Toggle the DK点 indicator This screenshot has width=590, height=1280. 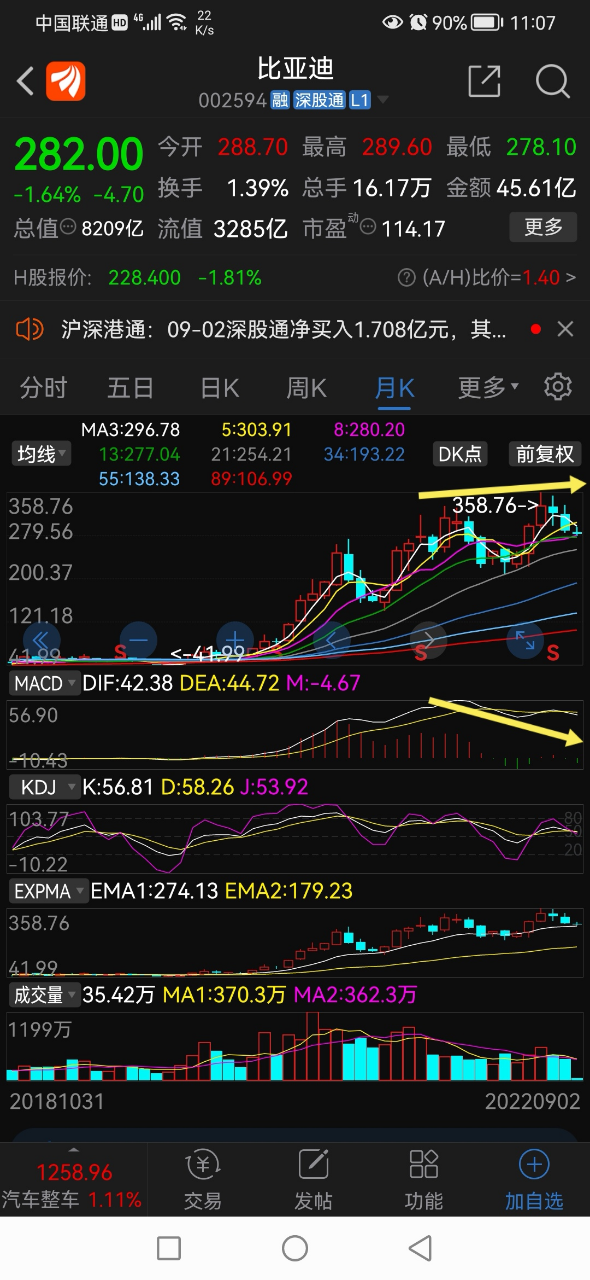460,453
